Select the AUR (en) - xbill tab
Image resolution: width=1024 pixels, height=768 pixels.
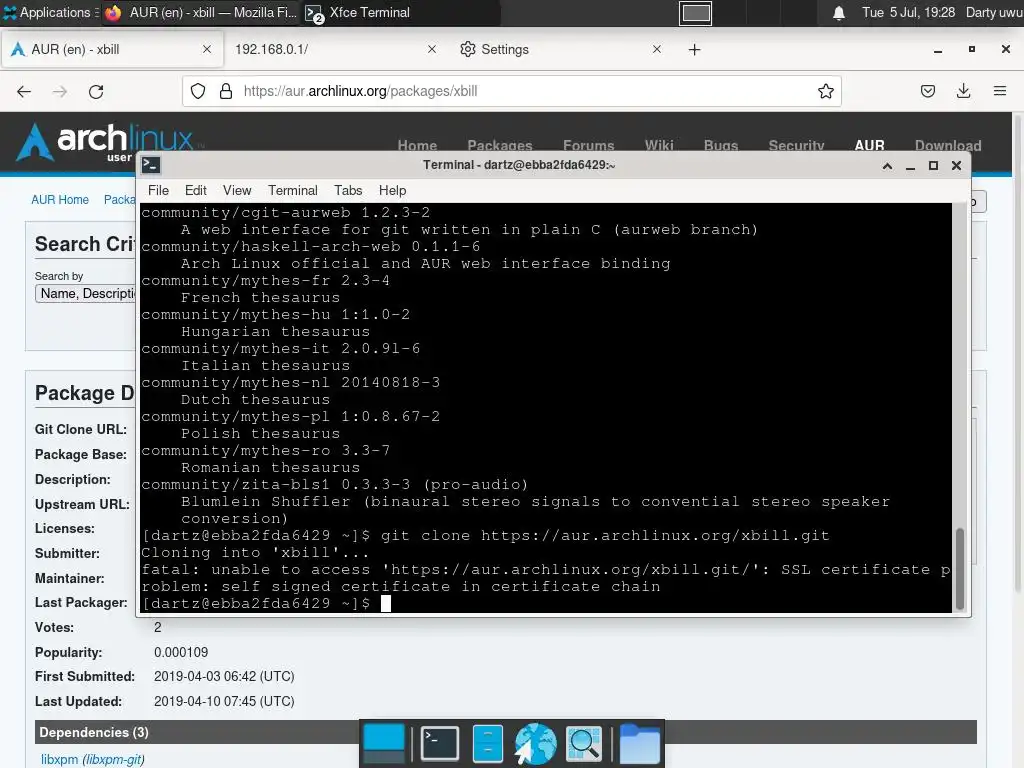click(x=110, y=50)
